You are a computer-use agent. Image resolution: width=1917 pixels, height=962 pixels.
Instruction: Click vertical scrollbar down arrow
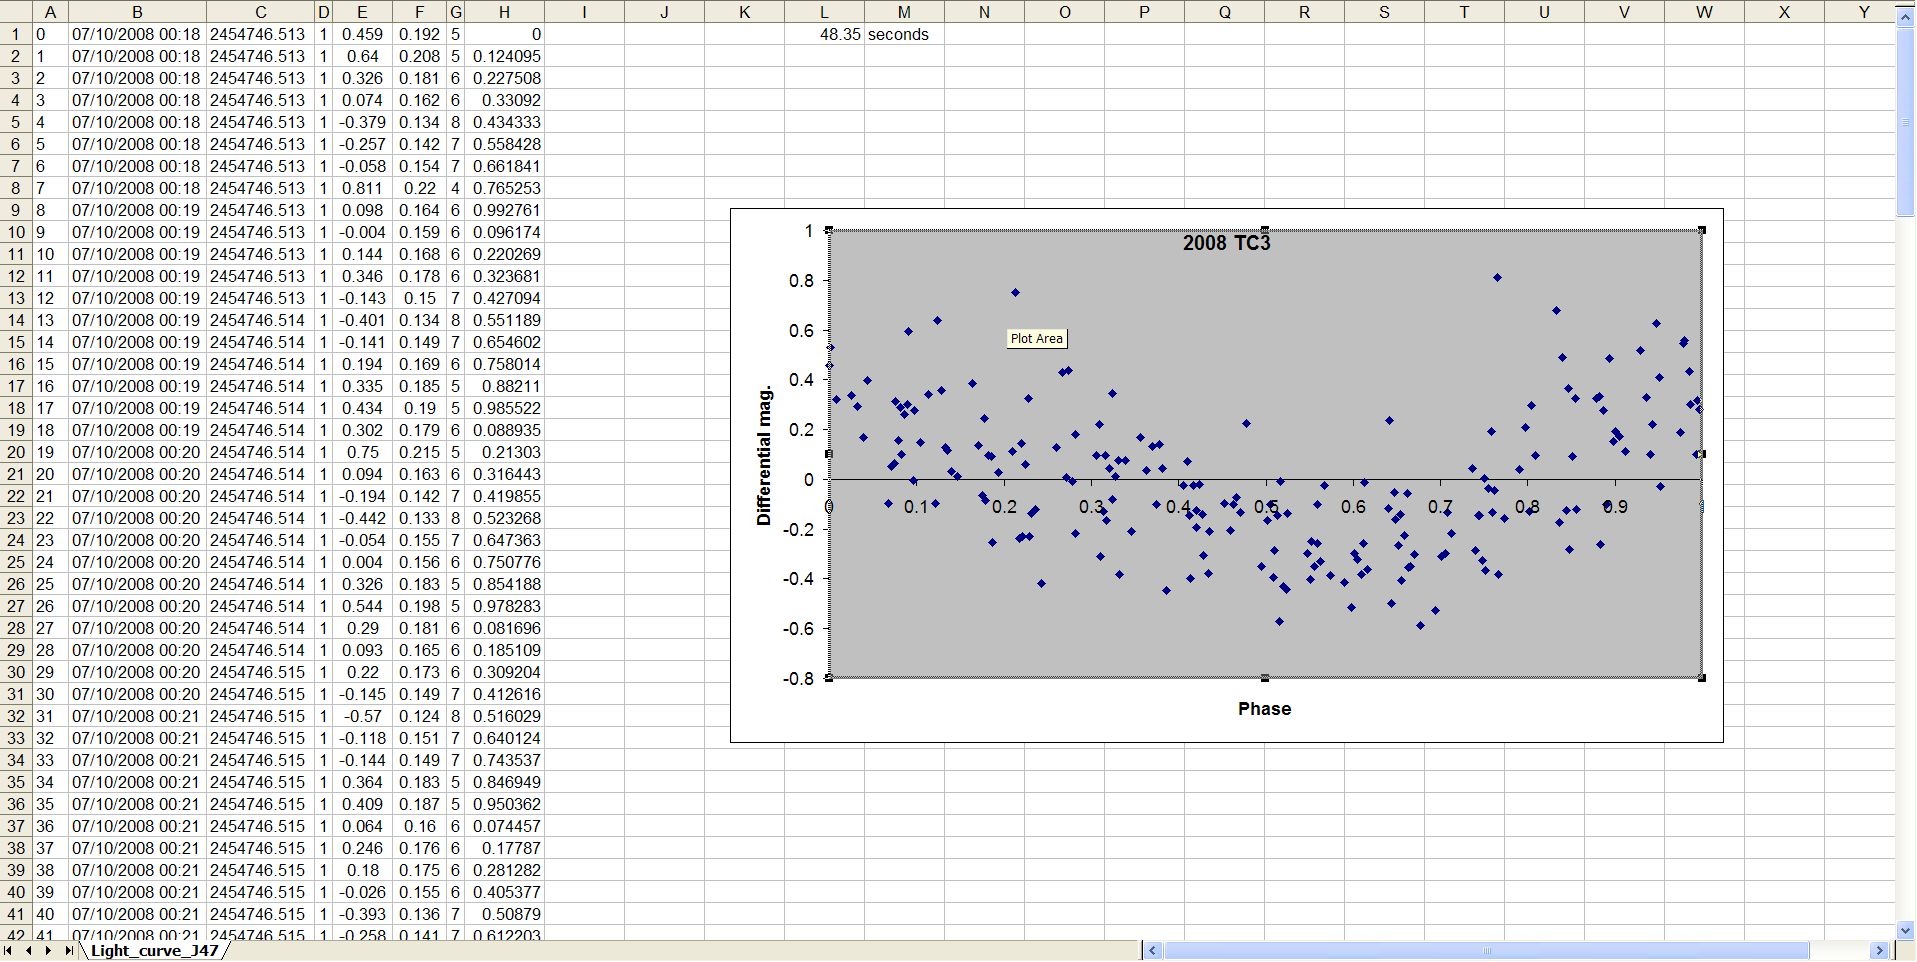(x=1905, y=931)
